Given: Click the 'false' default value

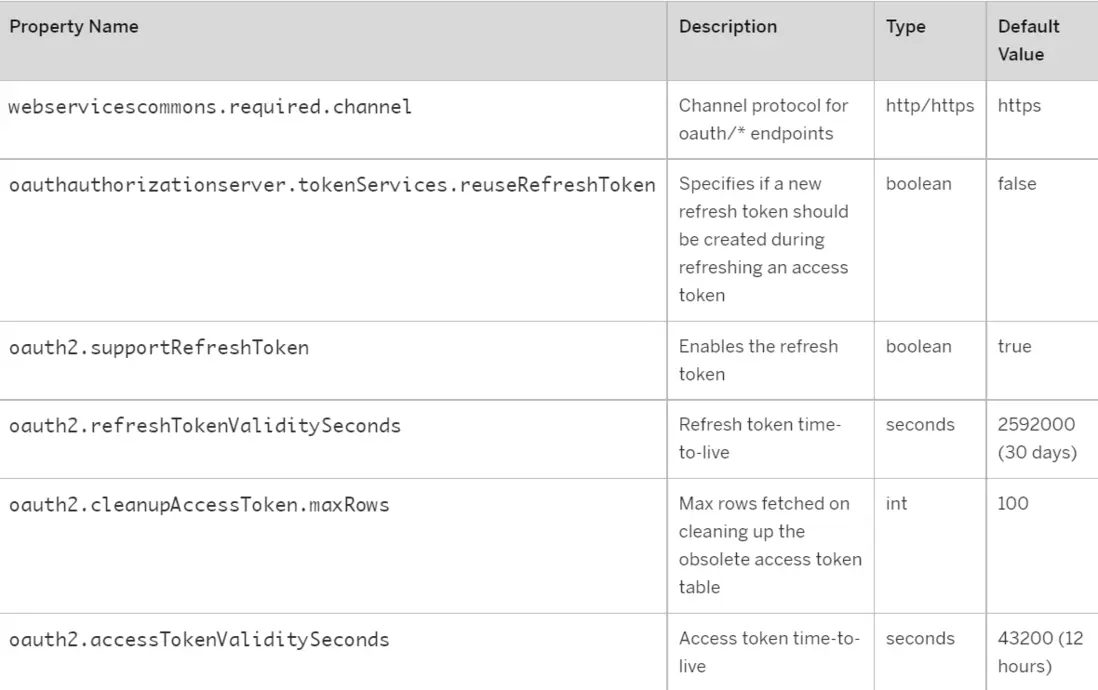Looking at the screenshot, I should pyautogui.click(x=1017, y=184).
